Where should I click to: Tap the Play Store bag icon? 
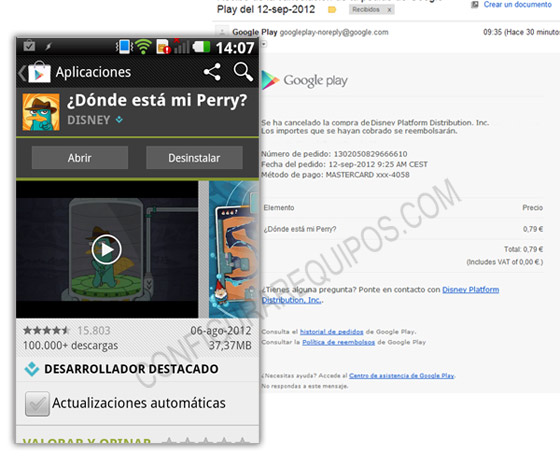40,72
